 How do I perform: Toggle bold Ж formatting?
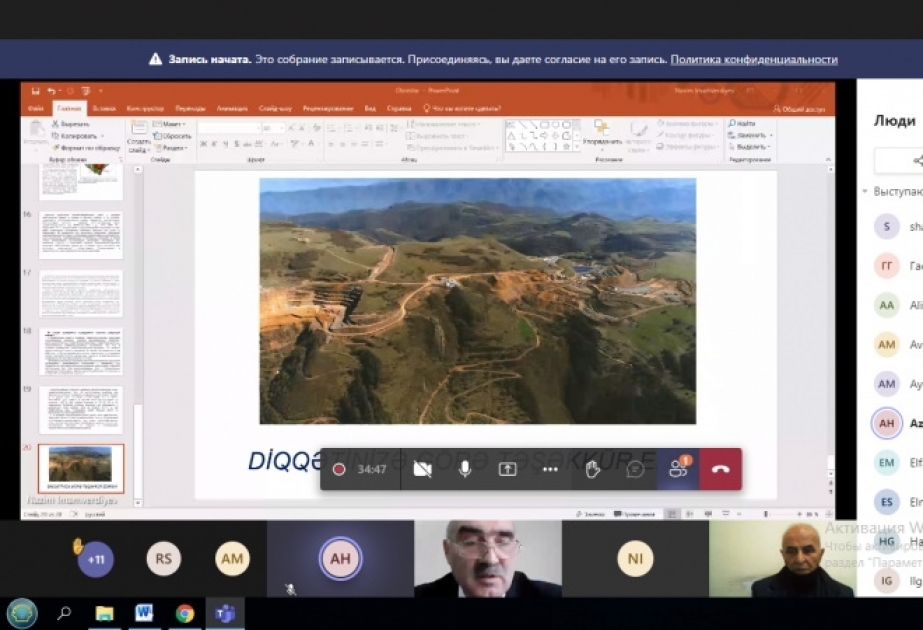[203, 144]
